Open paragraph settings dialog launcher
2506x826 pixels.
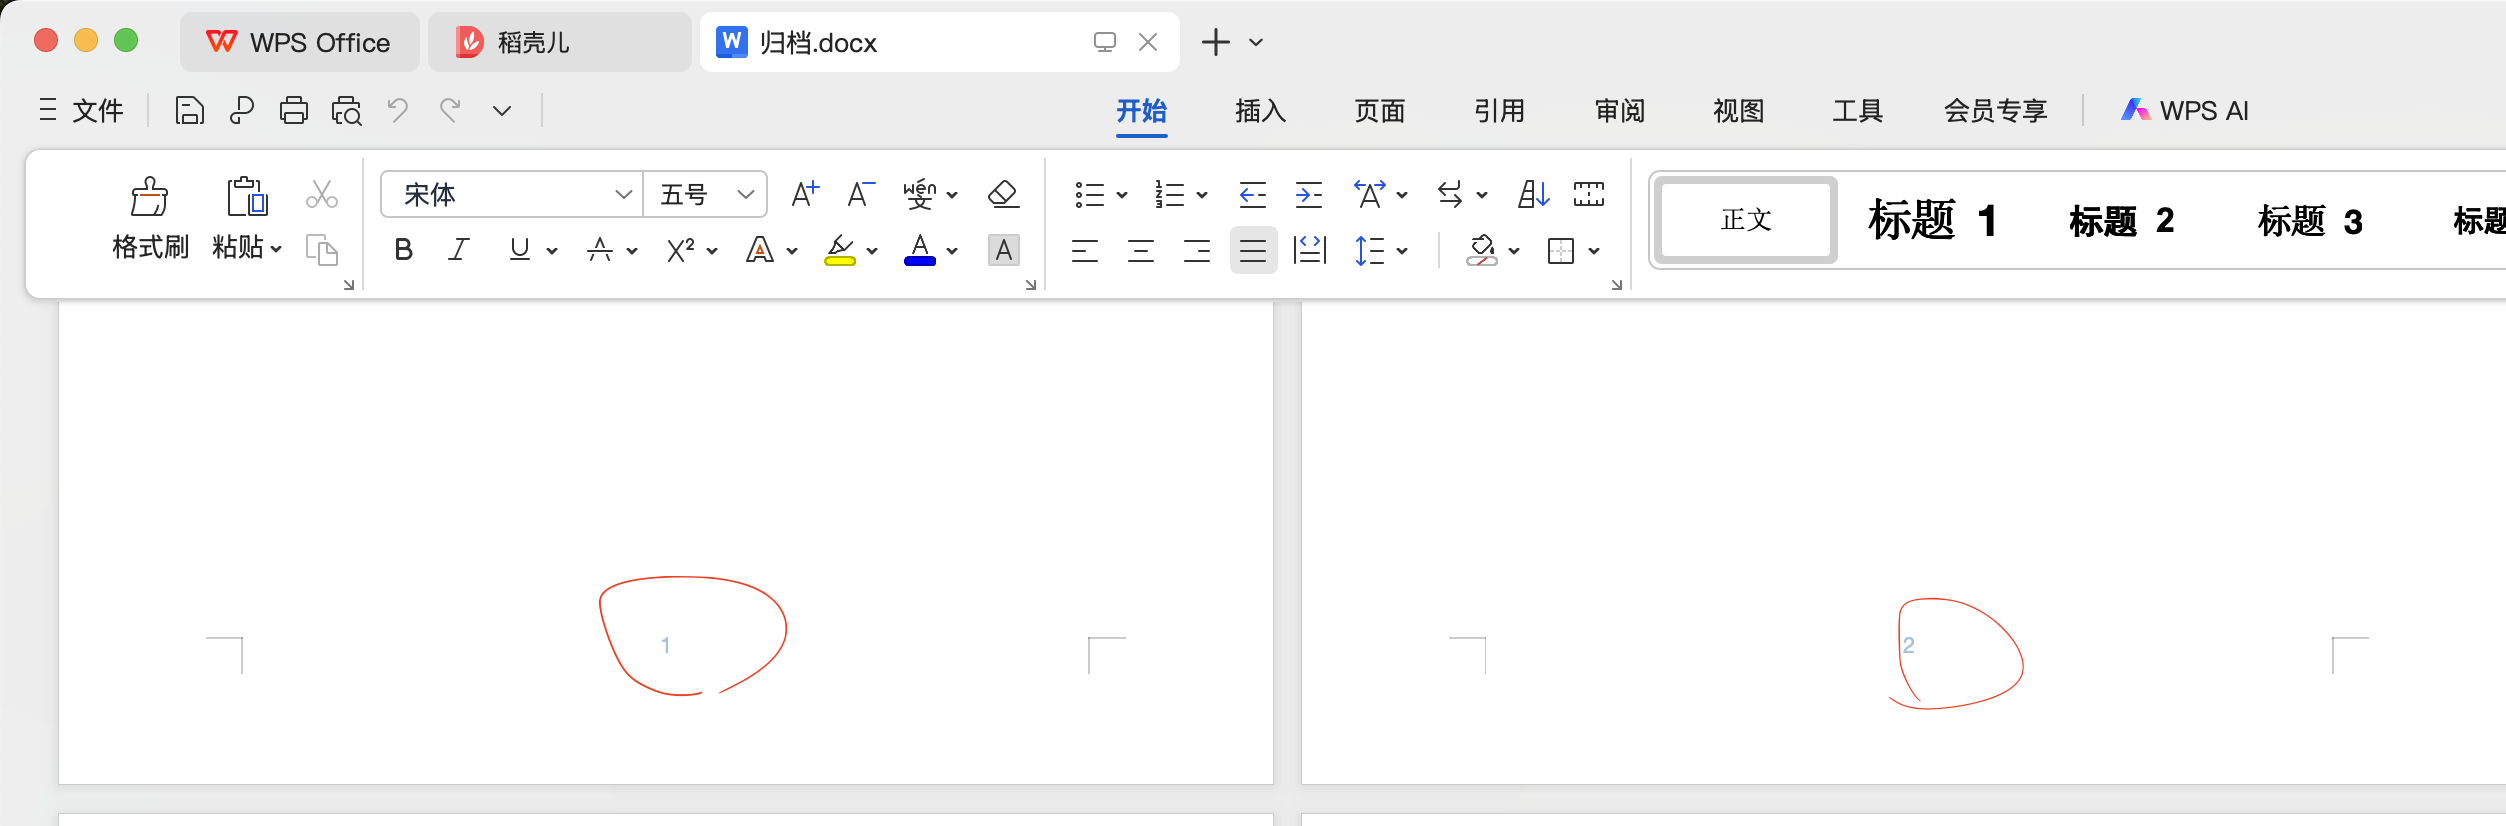point(1616,285)
